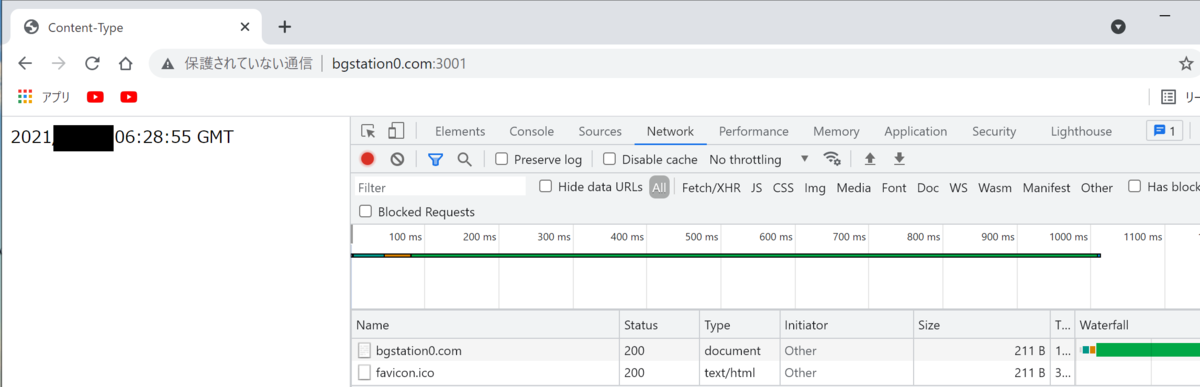
Task: Open network search magnifier
Action: pyautogui.click(x=464, y=159)
